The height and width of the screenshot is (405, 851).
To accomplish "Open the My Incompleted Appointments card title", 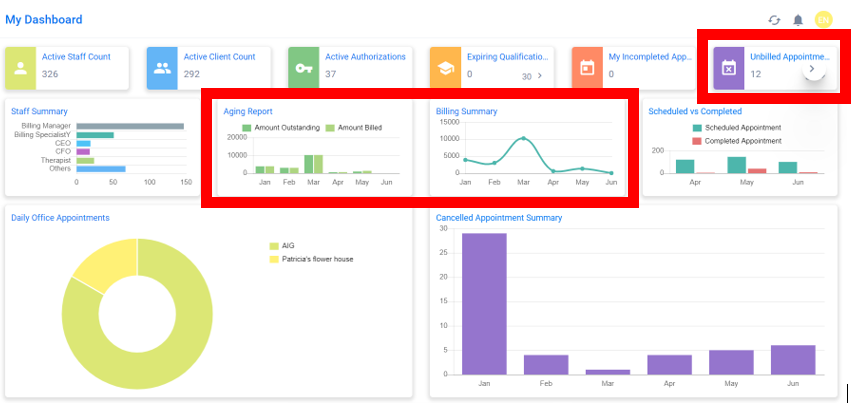I will (x=649, y=56).
